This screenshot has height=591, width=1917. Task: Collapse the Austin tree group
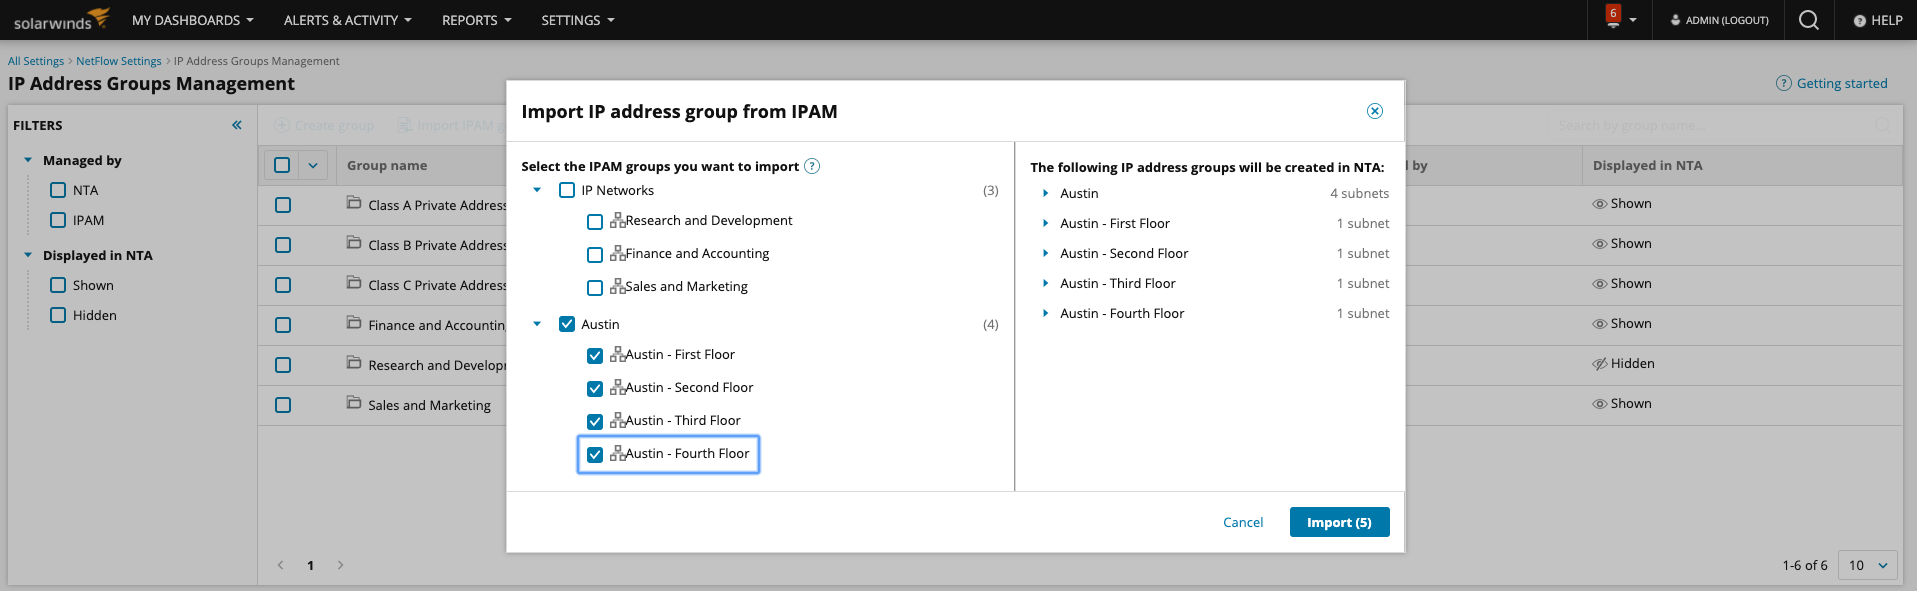[537, 324]
